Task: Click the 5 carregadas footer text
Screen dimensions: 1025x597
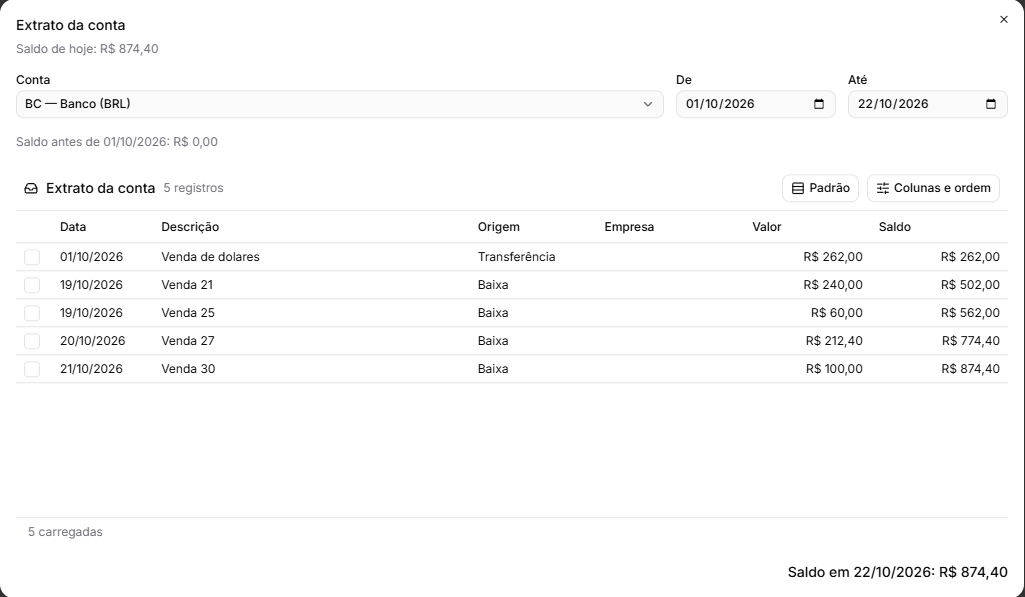Action: (x=65, y=532)
